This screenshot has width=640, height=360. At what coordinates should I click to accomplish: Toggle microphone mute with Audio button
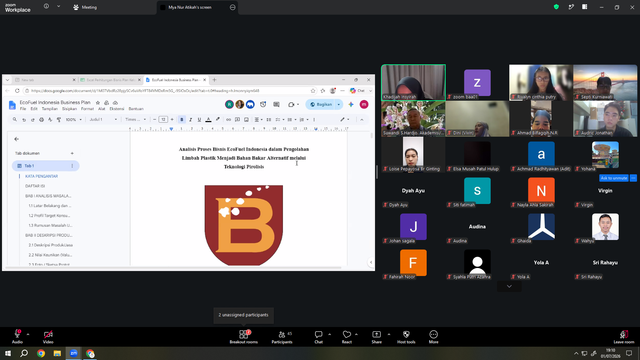(x=17, y=337)
